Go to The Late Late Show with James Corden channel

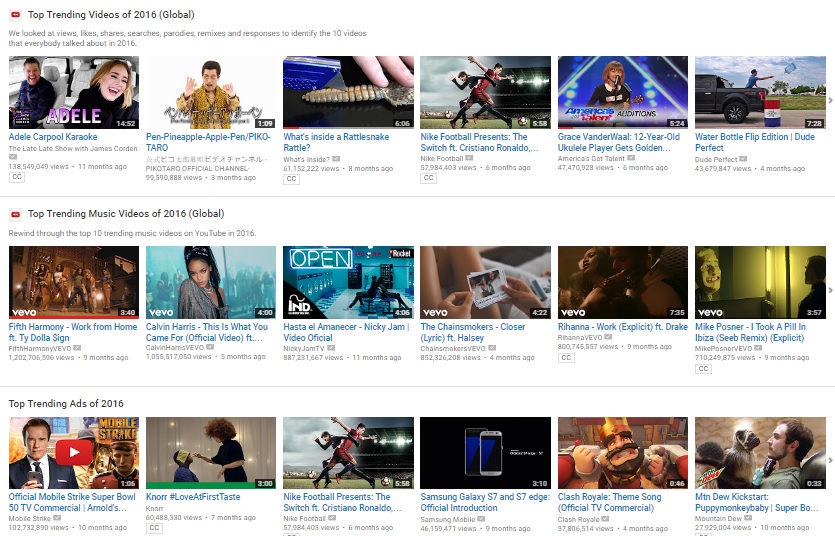tap(73, 149)
